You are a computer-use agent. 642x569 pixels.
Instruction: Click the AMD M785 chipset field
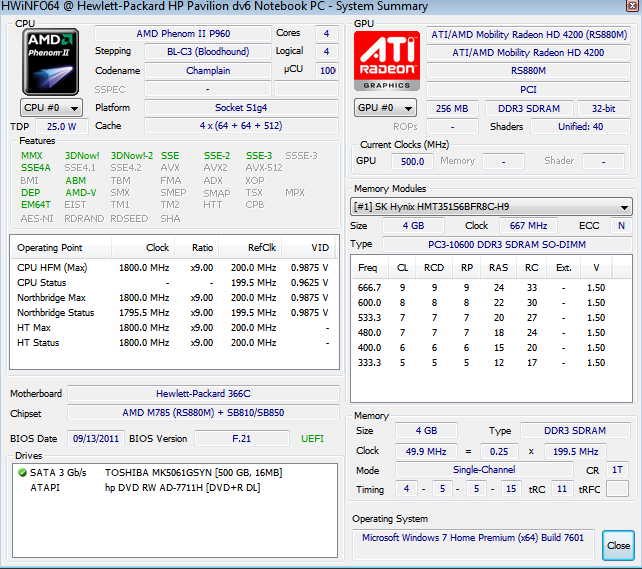203,413
